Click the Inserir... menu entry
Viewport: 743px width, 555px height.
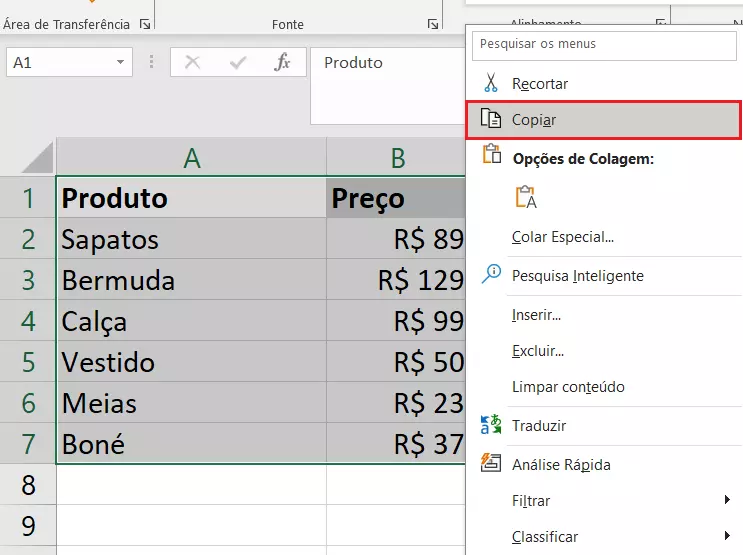(x=536, y=315)
